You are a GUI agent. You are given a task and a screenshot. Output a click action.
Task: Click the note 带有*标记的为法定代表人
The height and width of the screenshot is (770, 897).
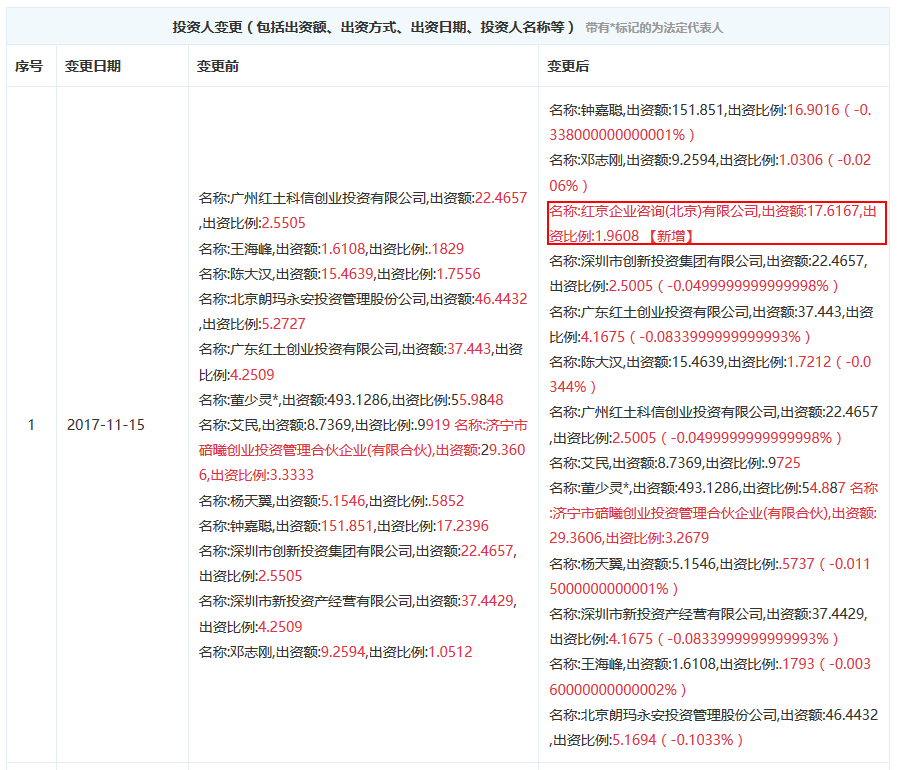click(654, 27)
